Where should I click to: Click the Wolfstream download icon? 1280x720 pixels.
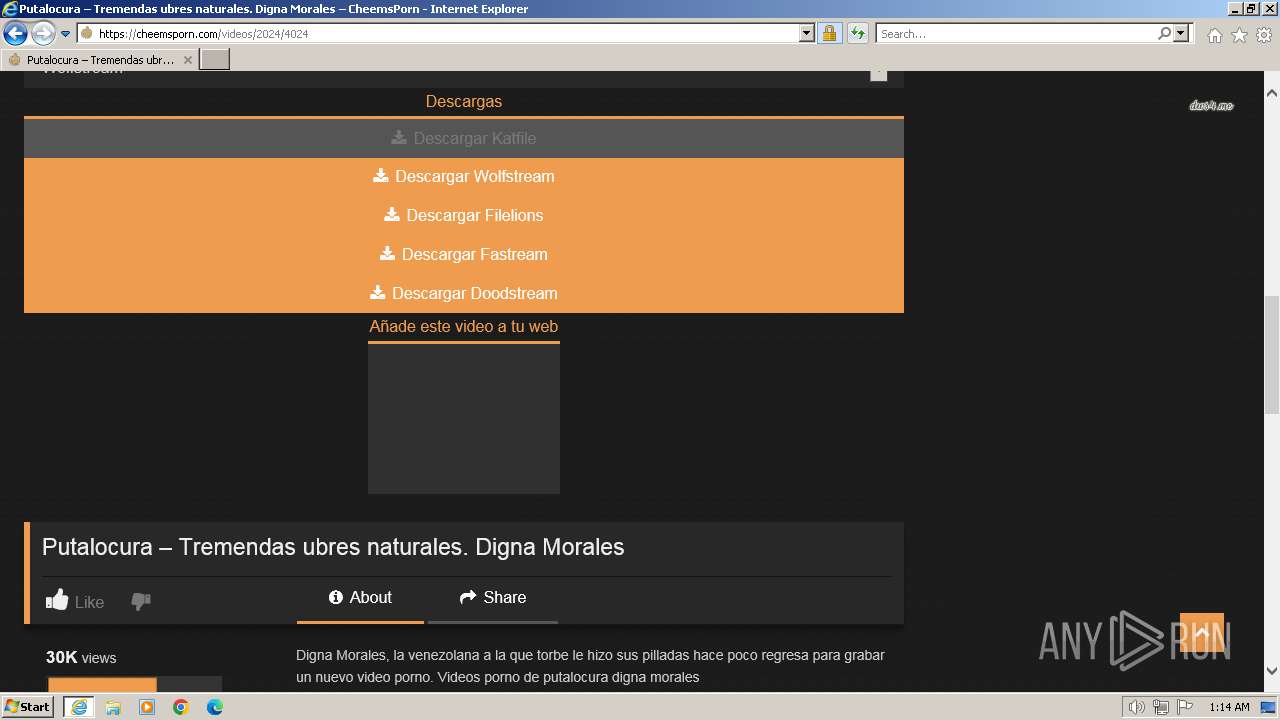coord(381,176)
